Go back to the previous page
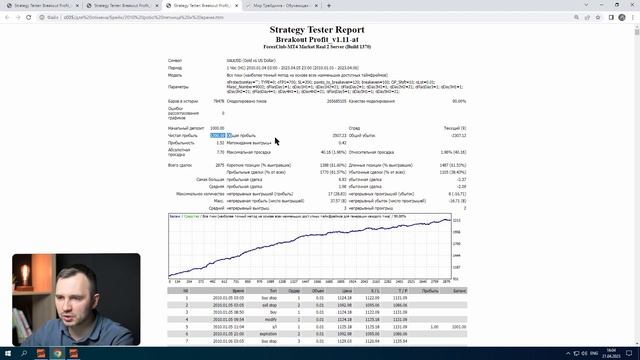Image resolution: width=640 pixels, height=360 pixels. (7, 18)
